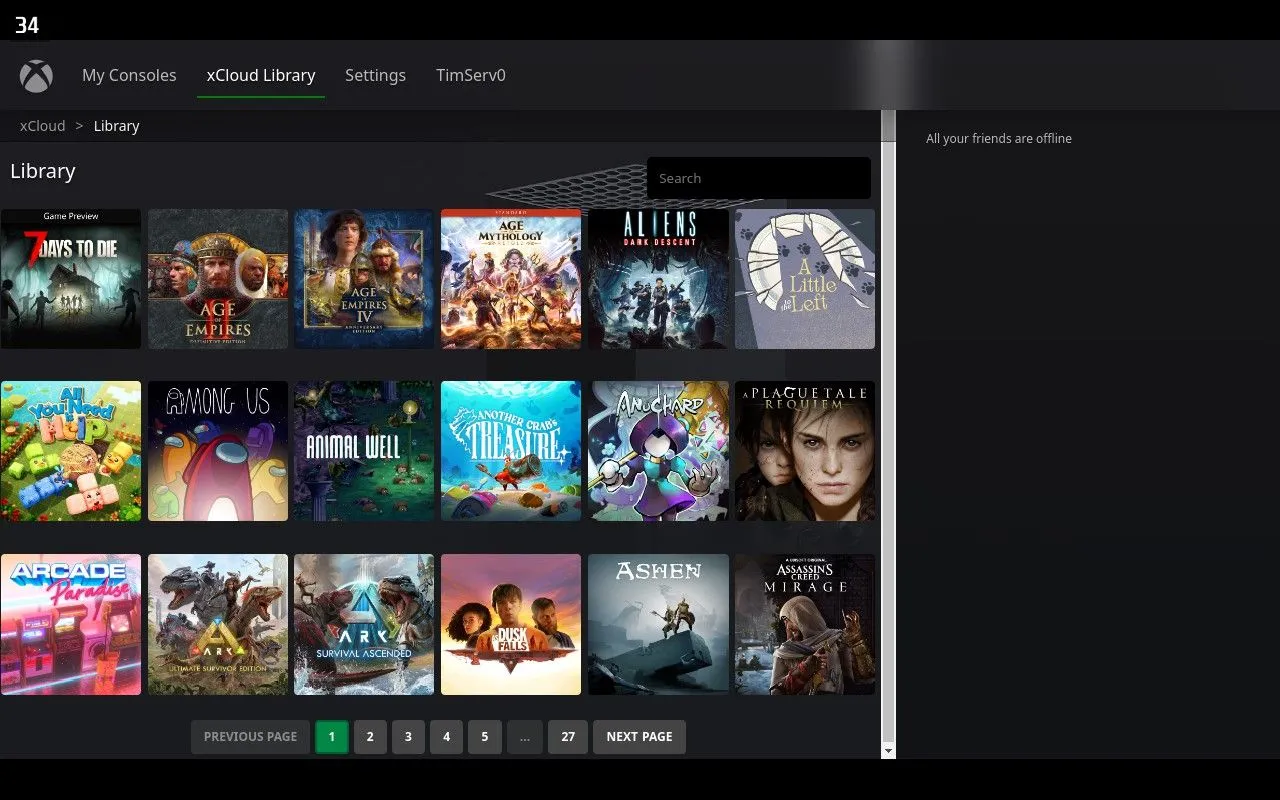Image resolution: width=1280 pixels, height=800 pixels.
Task: Open Another Crab's Treasure tile
Action: 511,451
